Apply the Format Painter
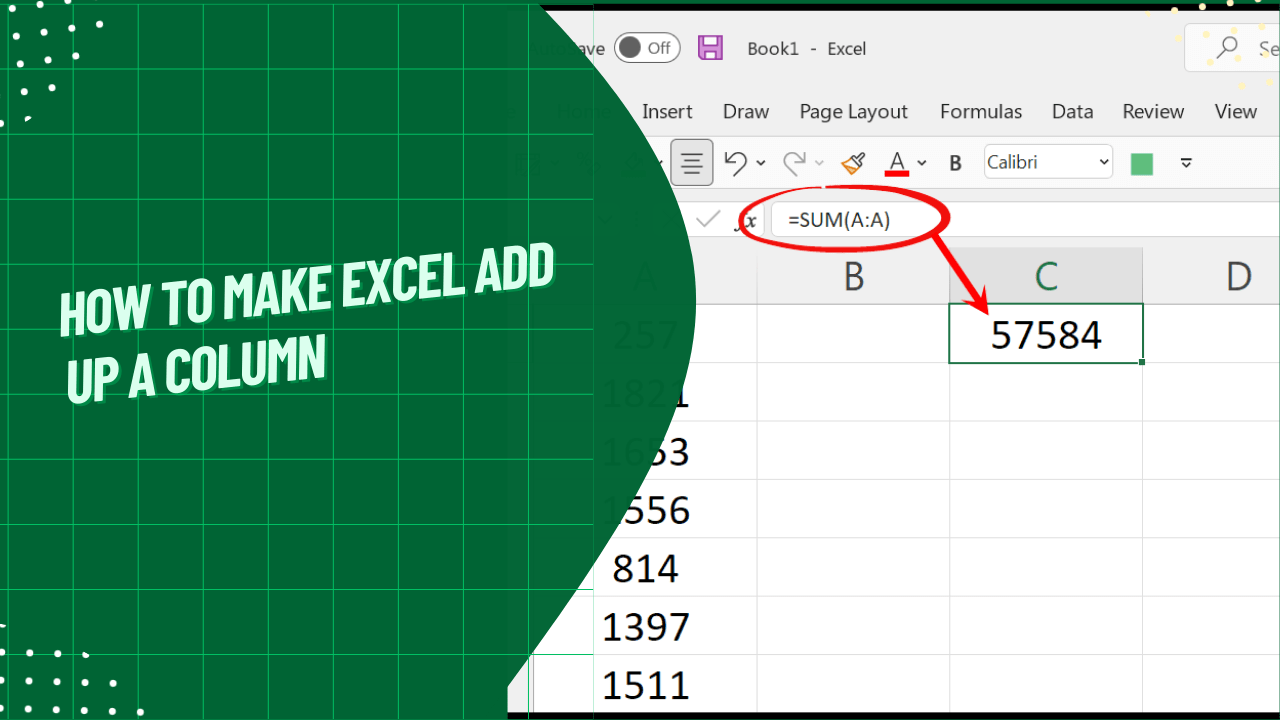Screen dimensions: 1280x720 tap(852, 162)
